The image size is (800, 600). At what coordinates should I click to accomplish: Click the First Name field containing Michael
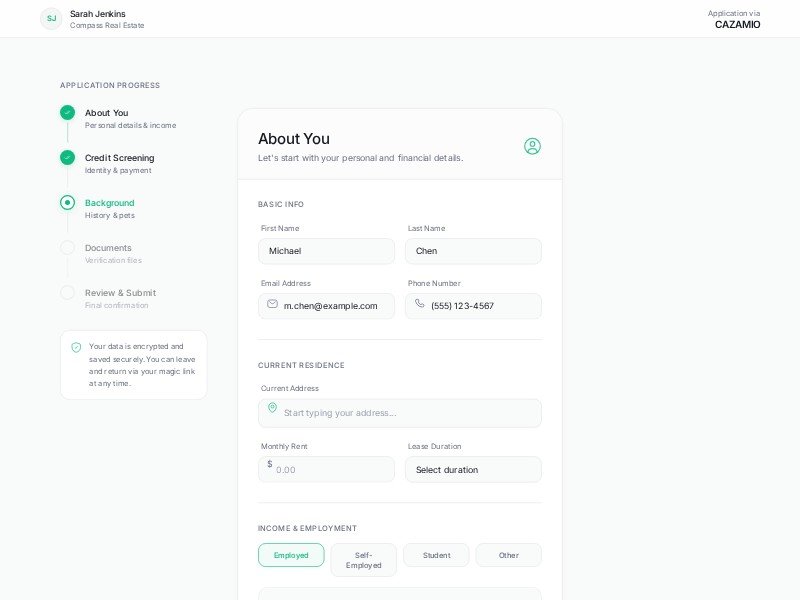pos(326,251)
